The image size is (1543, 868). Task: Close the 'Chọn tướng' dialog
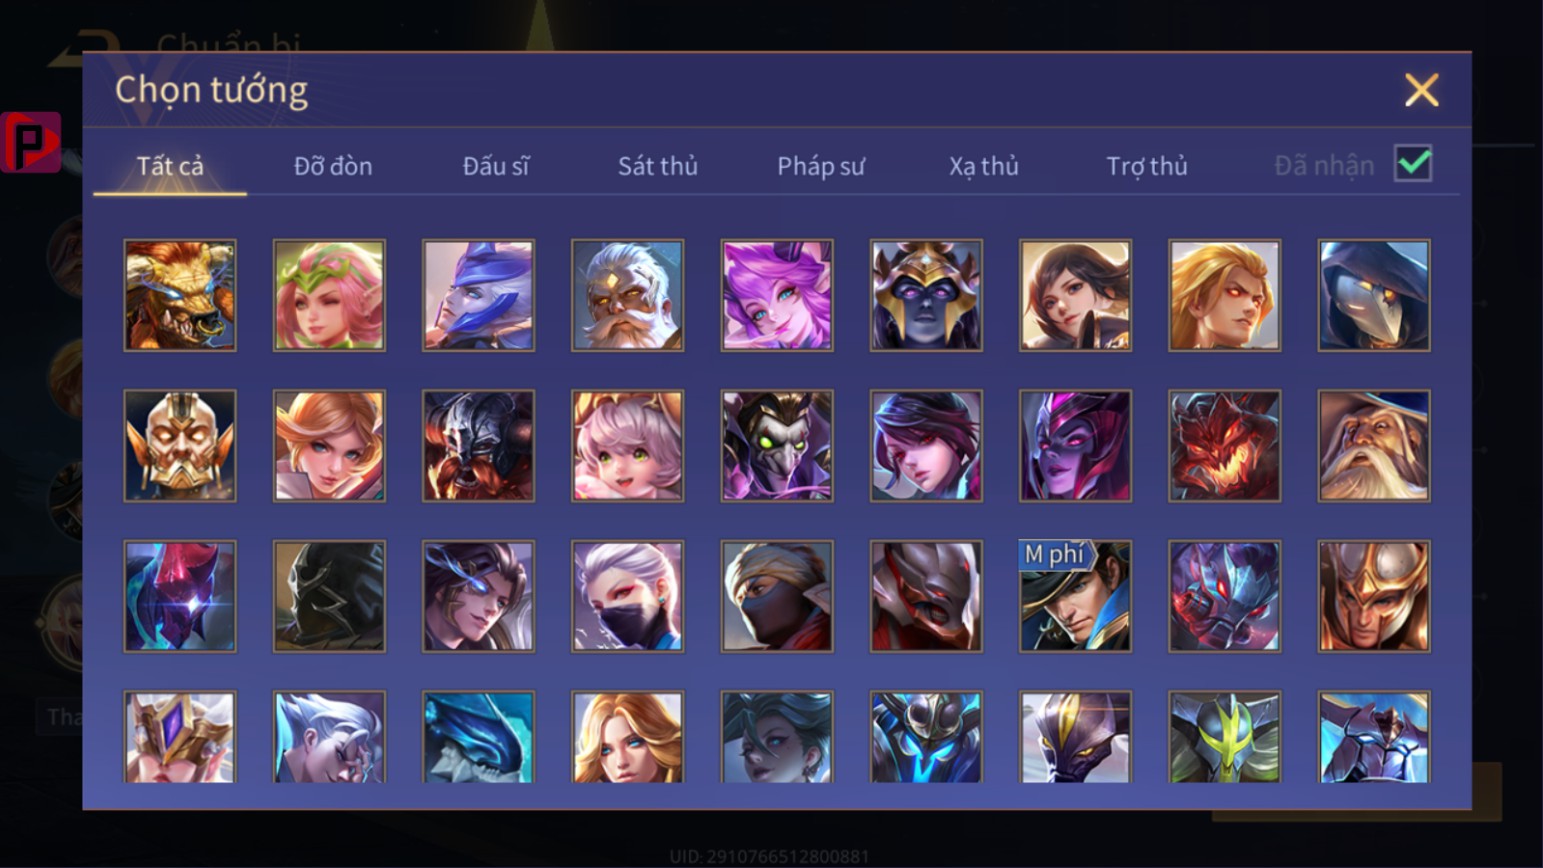1421,90
